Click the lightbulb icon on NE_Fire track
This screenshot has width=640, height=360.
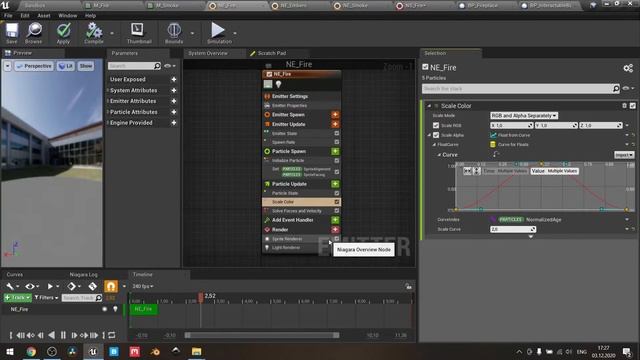click(115, 309)
